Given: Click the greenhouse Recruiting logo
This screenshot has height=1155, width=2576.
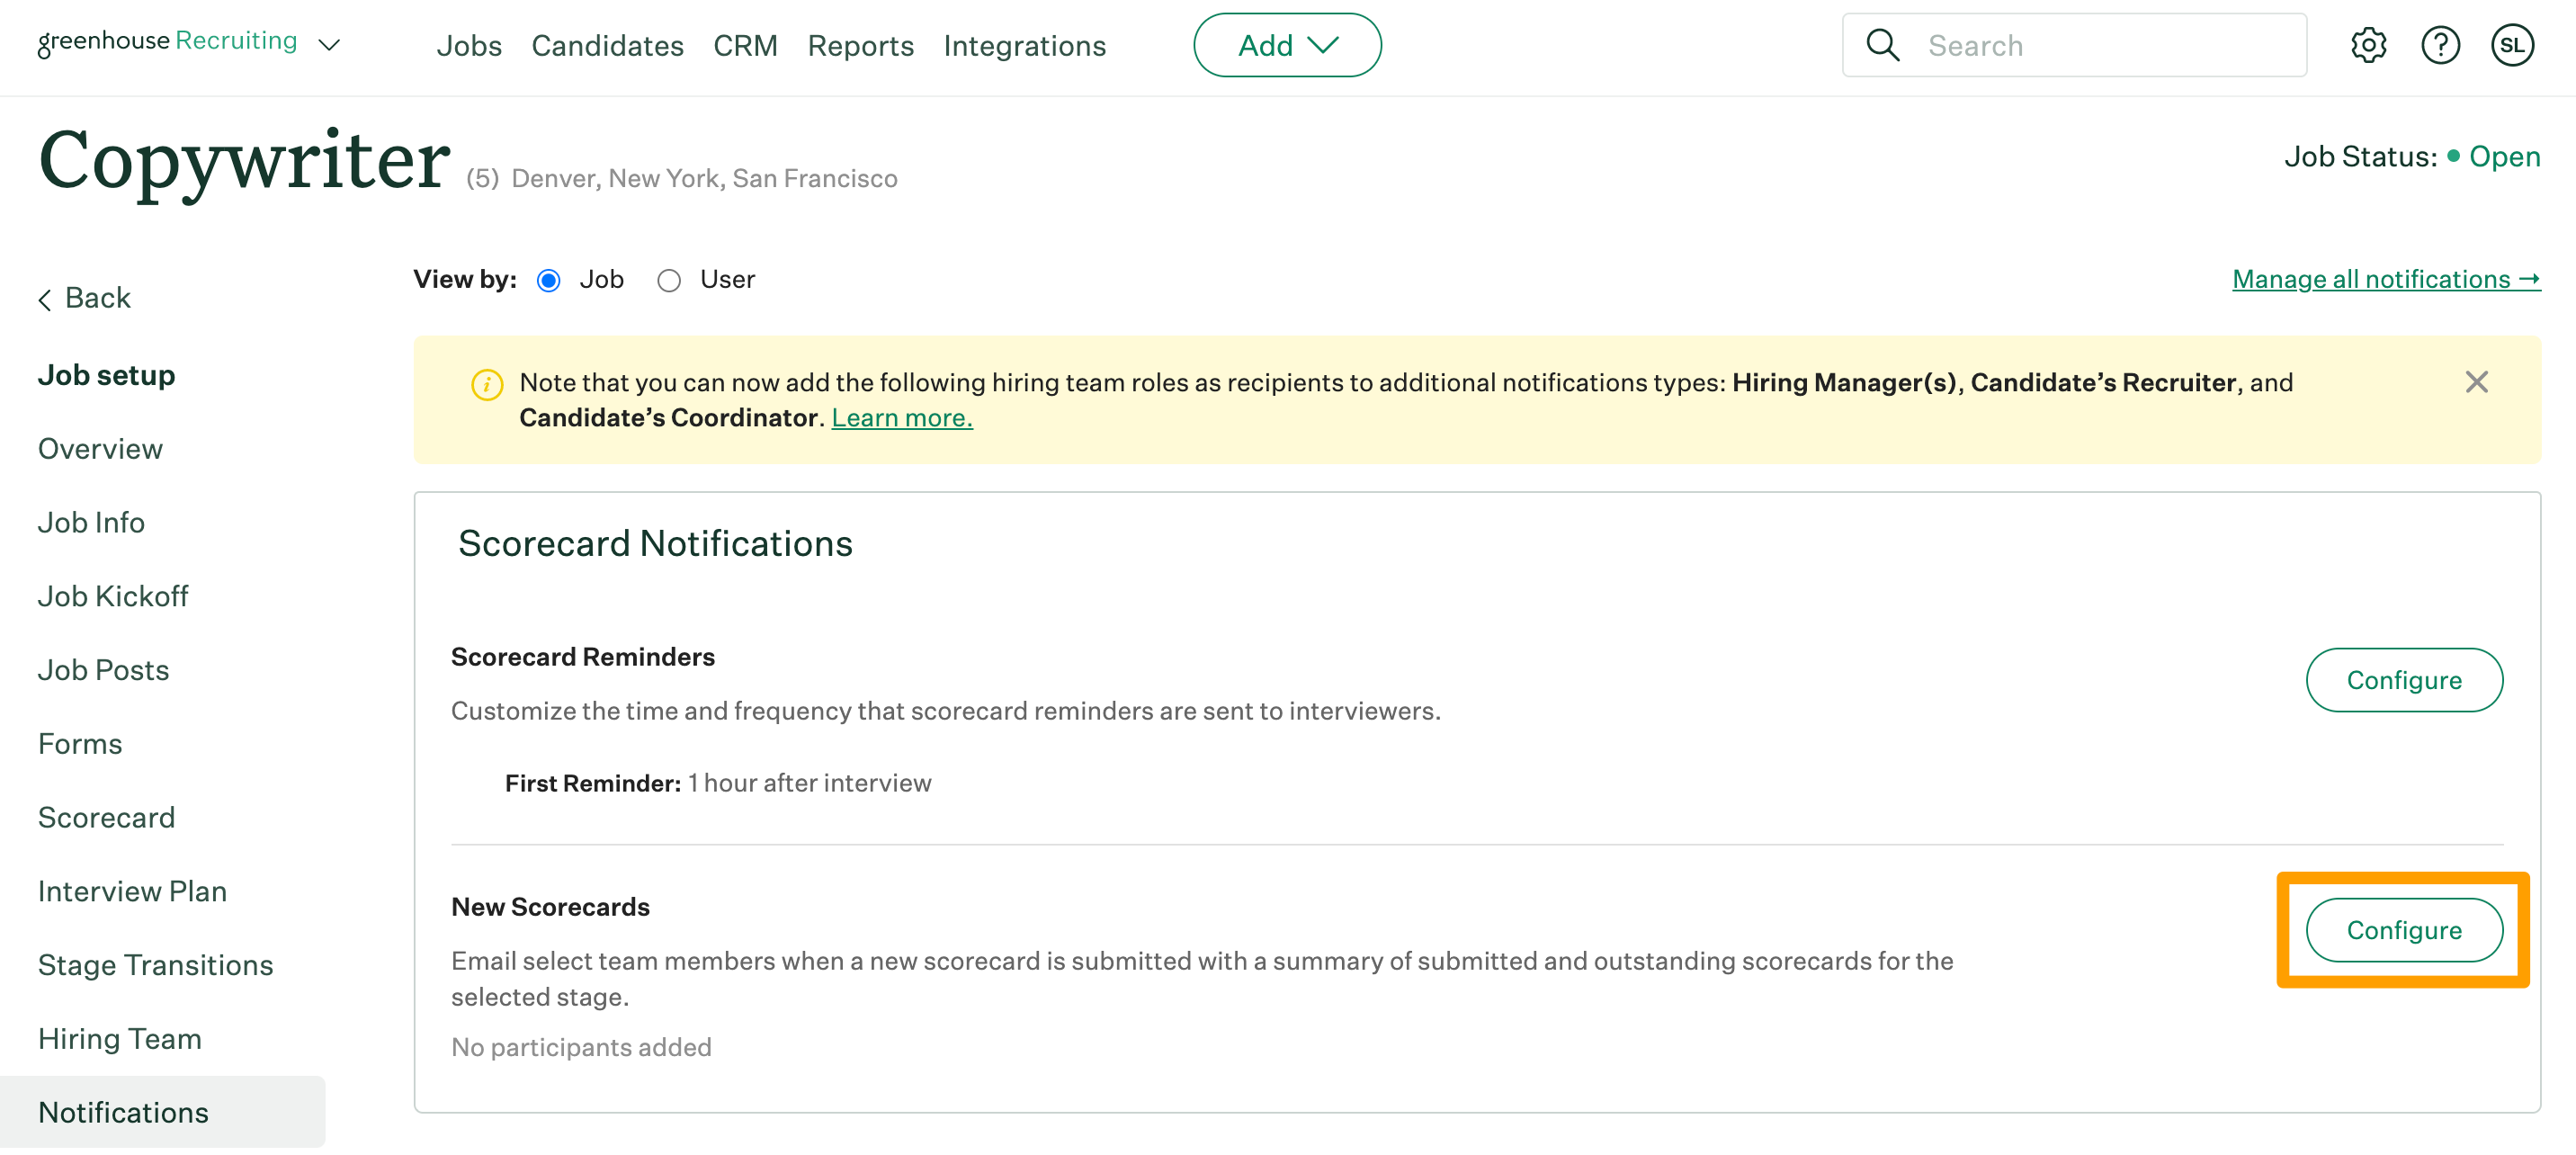Looking at the screenshot, I should 167,41.
